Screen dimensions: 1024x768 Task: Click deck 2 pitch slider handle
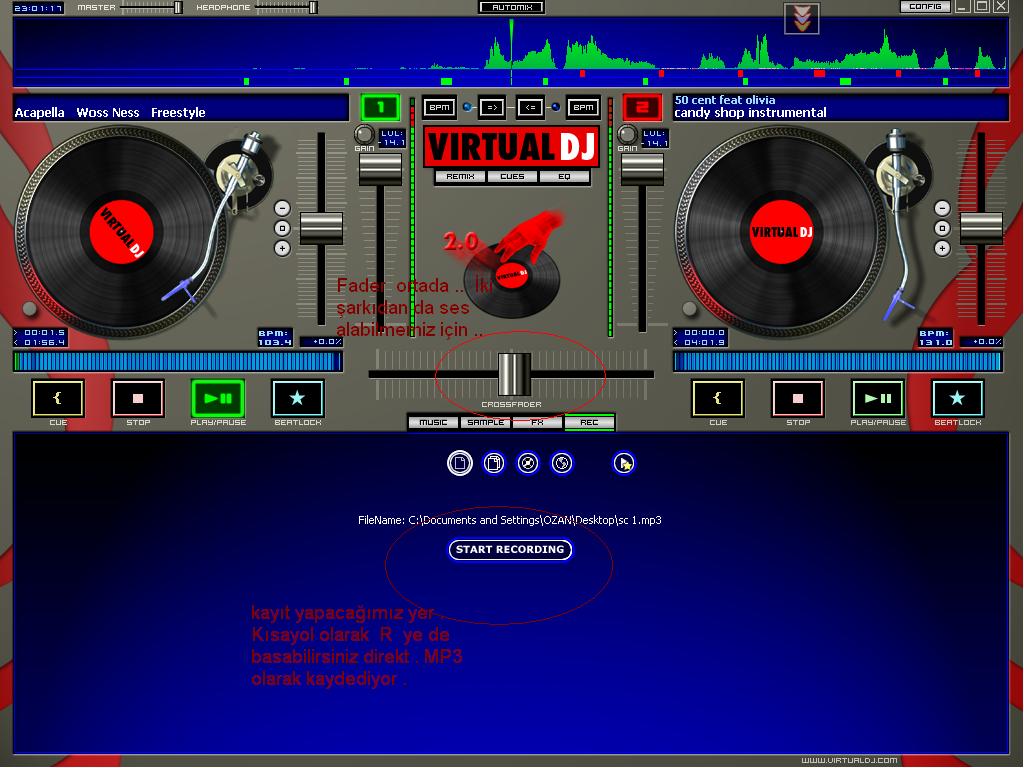981,228
